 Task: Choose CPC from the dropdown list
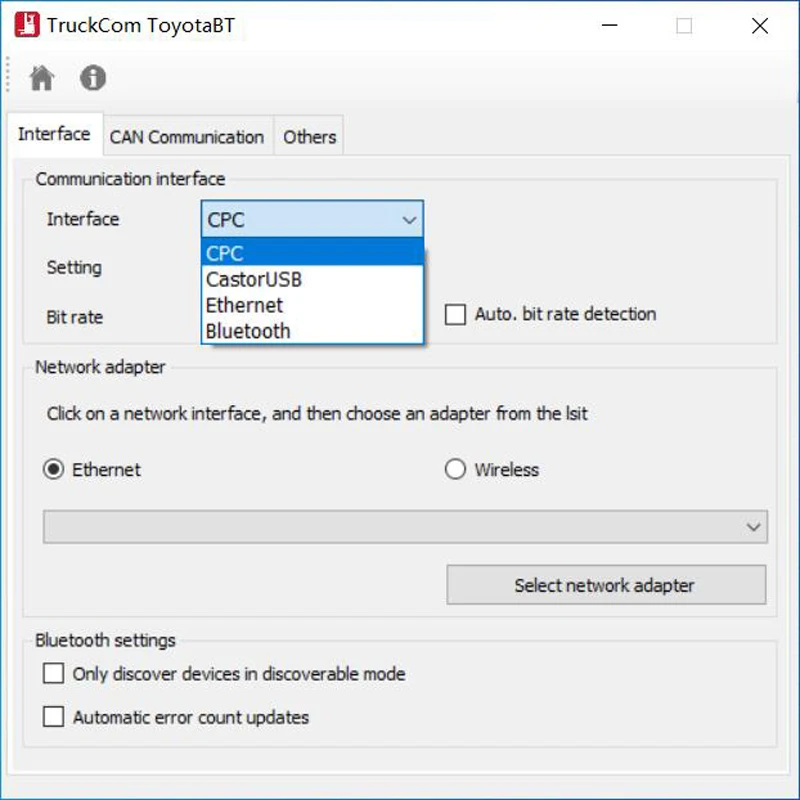312,253
